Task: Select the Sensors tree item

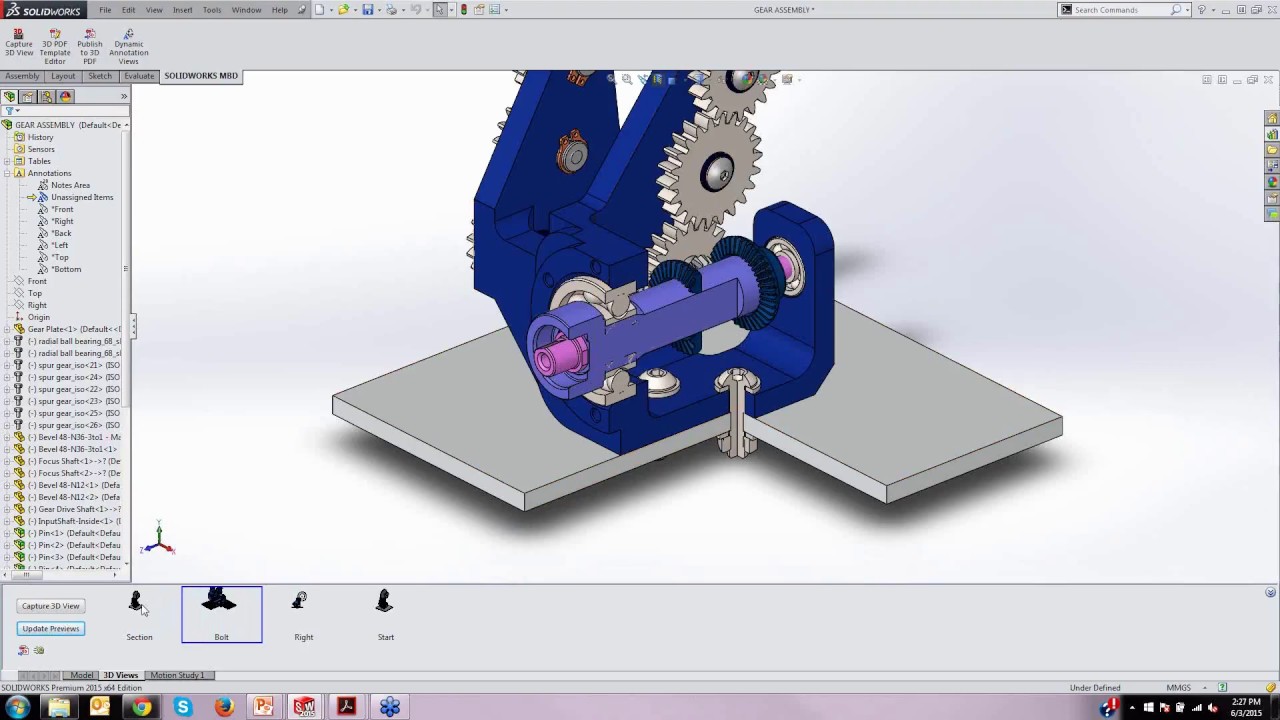Action: click(x=41, y=149)
